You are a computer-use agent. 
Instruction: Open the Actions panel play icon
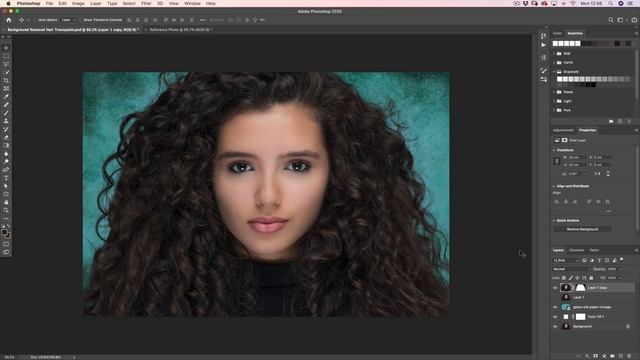click(544, 45)
